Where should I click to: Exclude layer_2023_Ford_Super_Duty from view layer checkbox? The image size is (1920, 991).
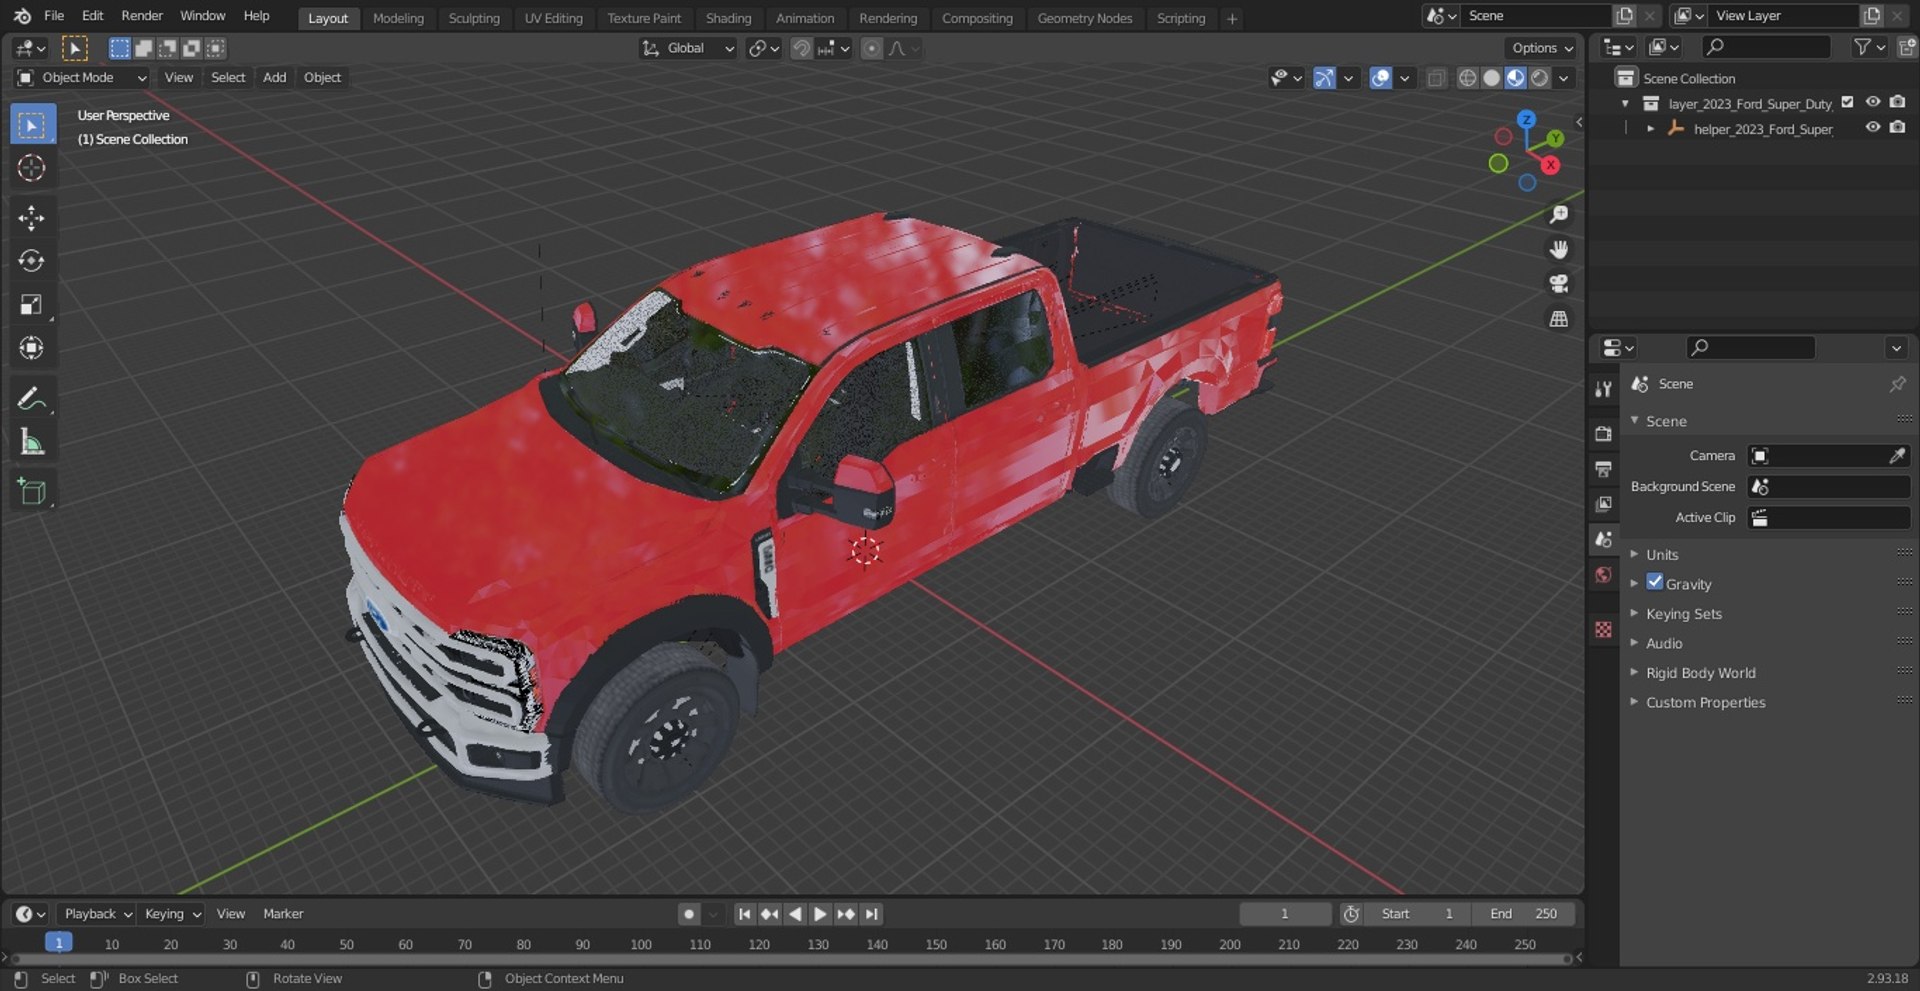pos(1848,103)
